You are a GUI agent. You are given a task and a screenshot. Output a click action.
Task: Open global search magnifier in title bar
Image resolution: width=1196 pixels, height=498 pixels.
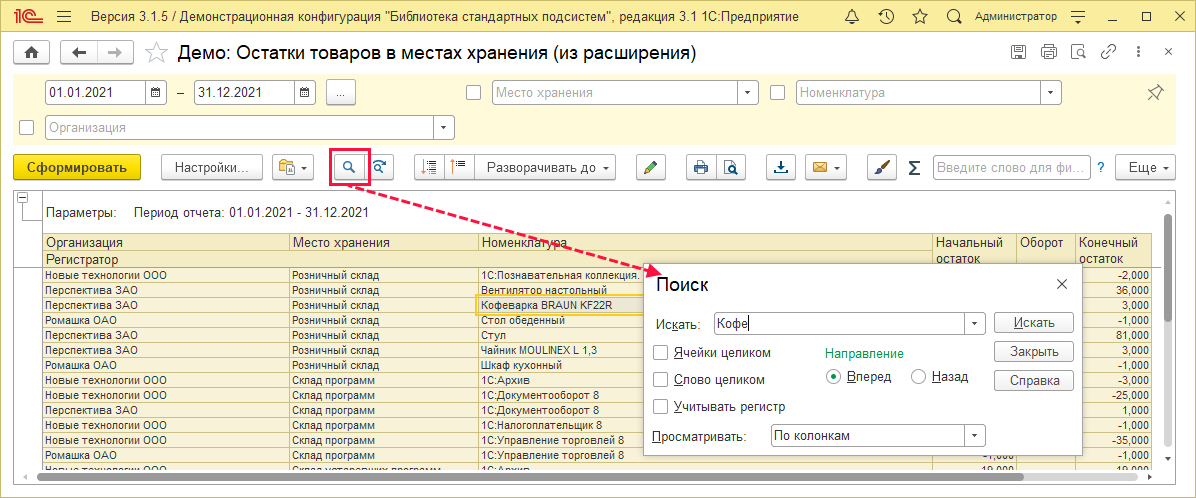(953, 16)
